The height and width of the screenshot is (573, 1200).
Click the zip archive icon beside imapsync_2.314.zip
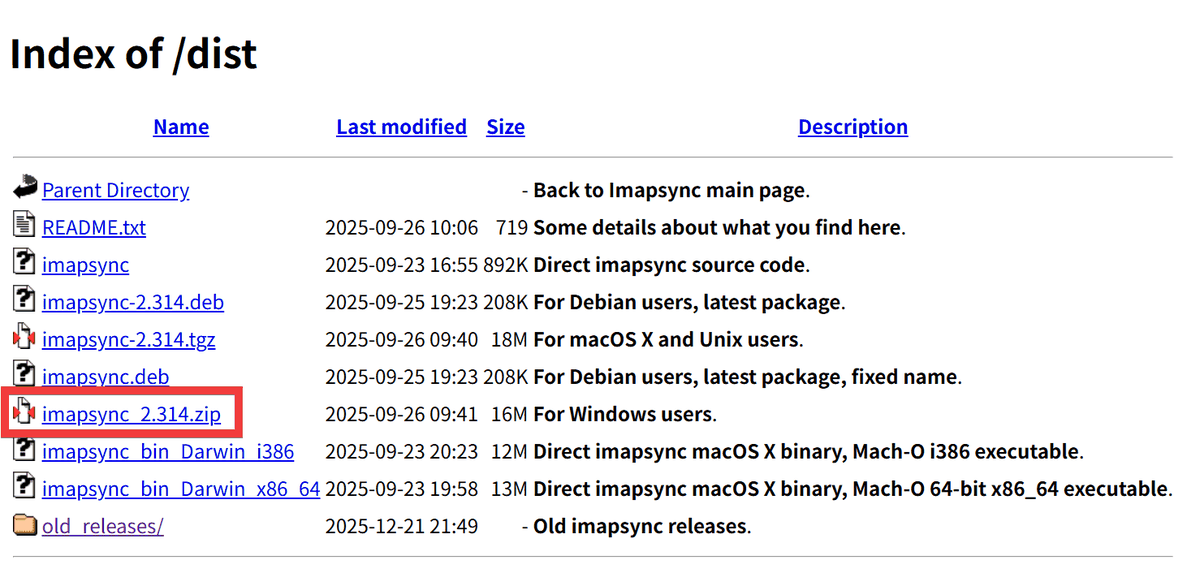point(25,412)
